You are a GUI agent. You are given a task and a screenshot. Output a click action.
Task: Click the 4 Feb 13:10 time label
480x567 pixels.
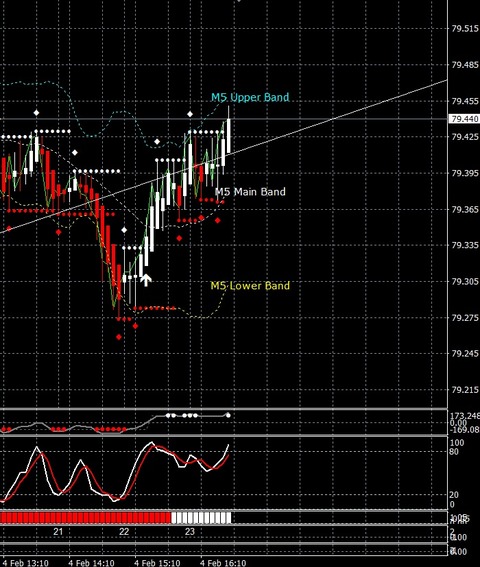tap(25, 563)
